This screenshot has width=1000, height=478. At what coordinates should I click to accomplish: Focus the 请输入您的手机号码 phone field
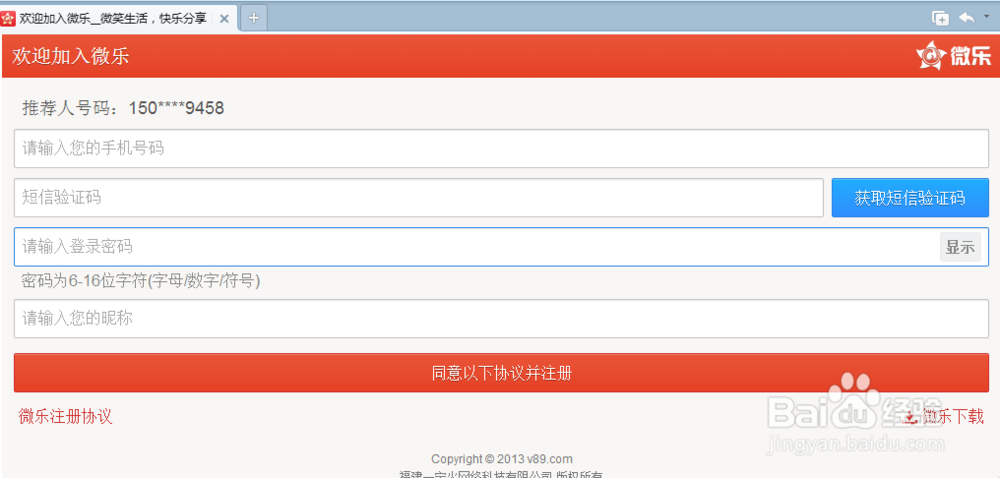(501, 148)
